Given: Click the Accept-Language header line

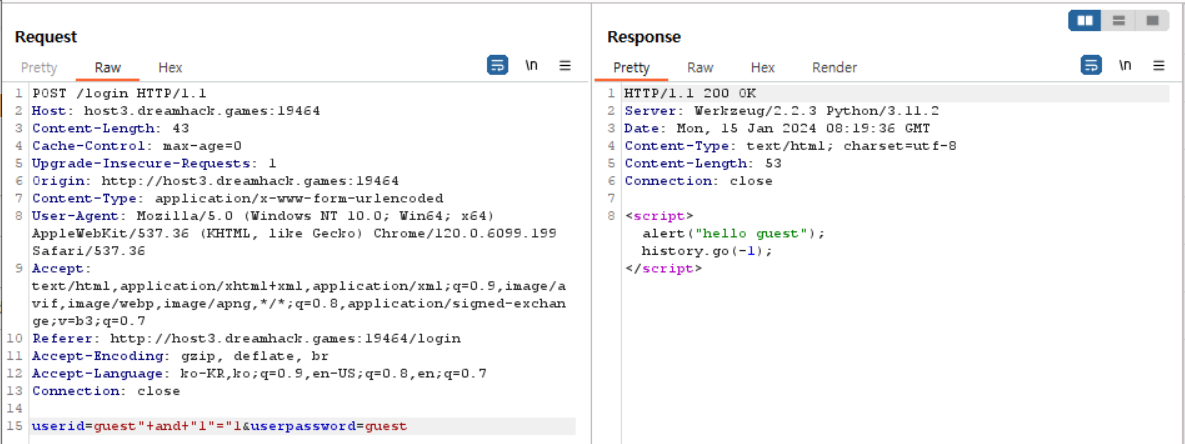Looking at the screenshot, I should click(x=259, y=373).
